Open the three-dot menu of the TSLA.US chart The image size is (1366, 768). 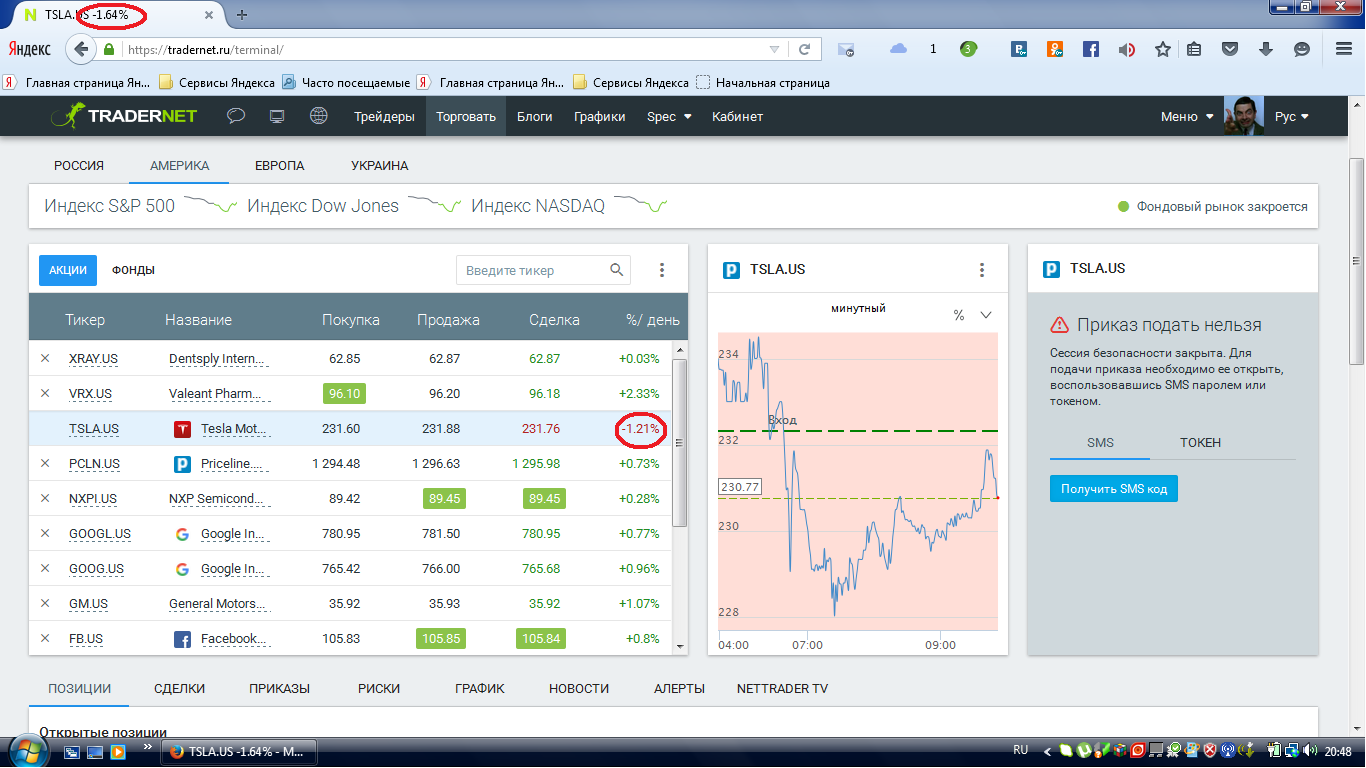tap(982, 270)
